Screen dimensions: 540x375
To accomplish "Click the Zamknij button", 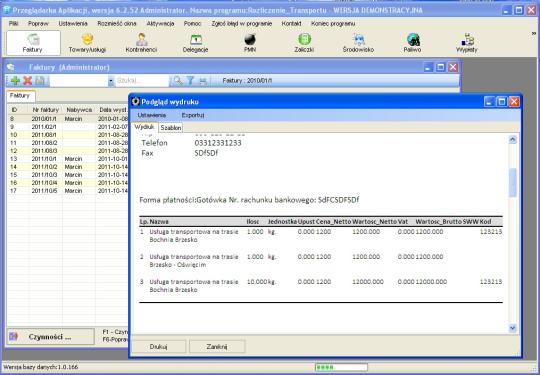I will (x=217, y=346).
